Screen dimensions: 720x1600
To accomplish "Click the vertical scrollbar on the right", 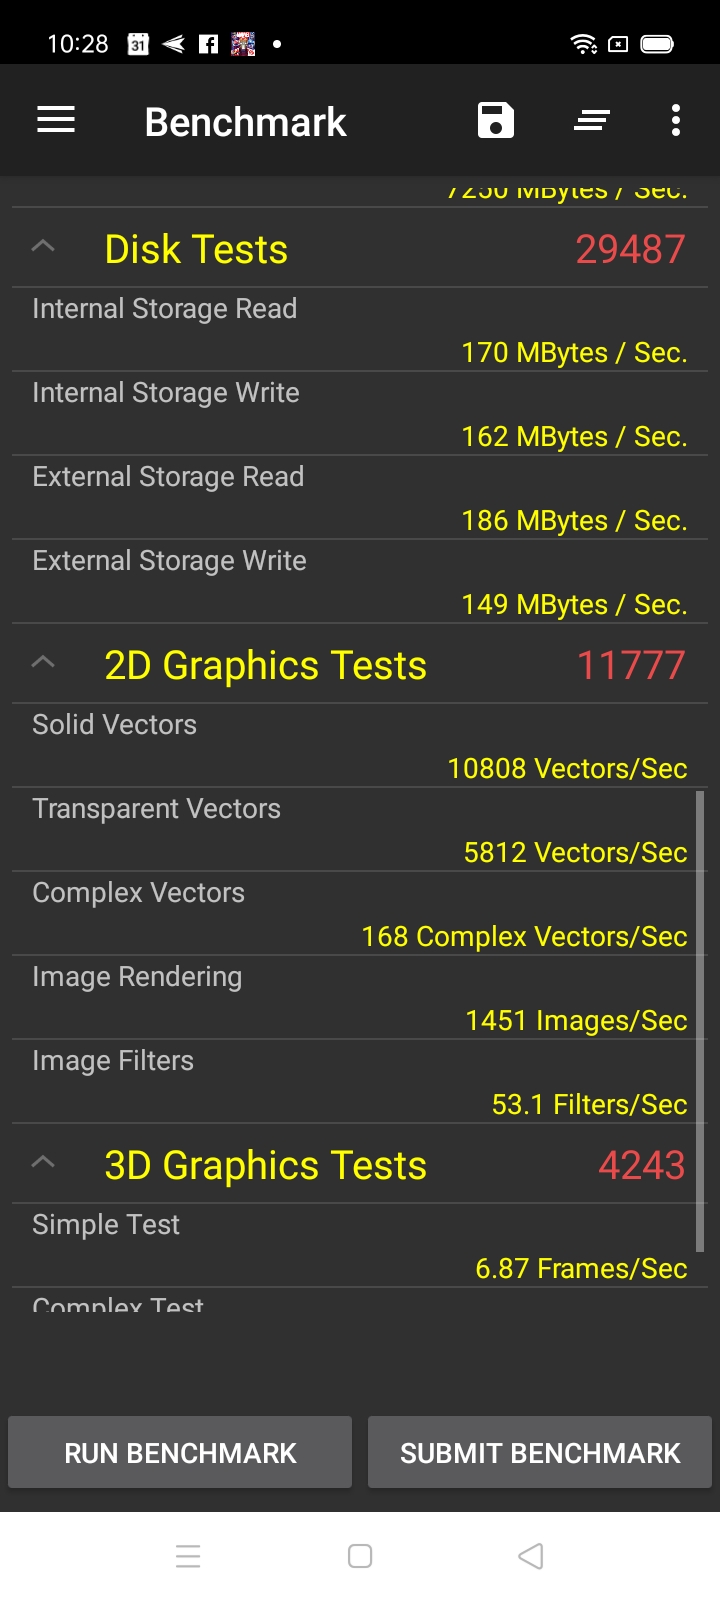I will click(x=700, y=1020).
